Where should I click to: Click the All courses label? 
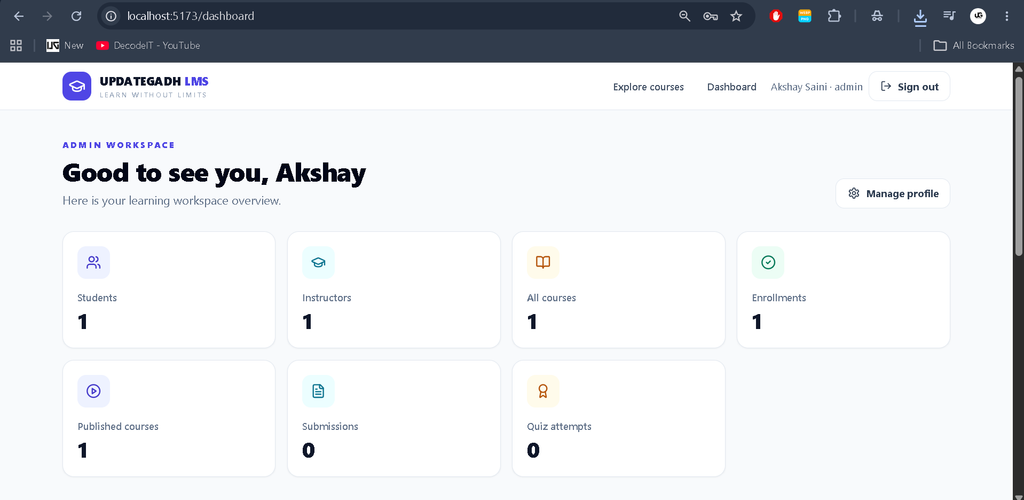pos(551,298)
